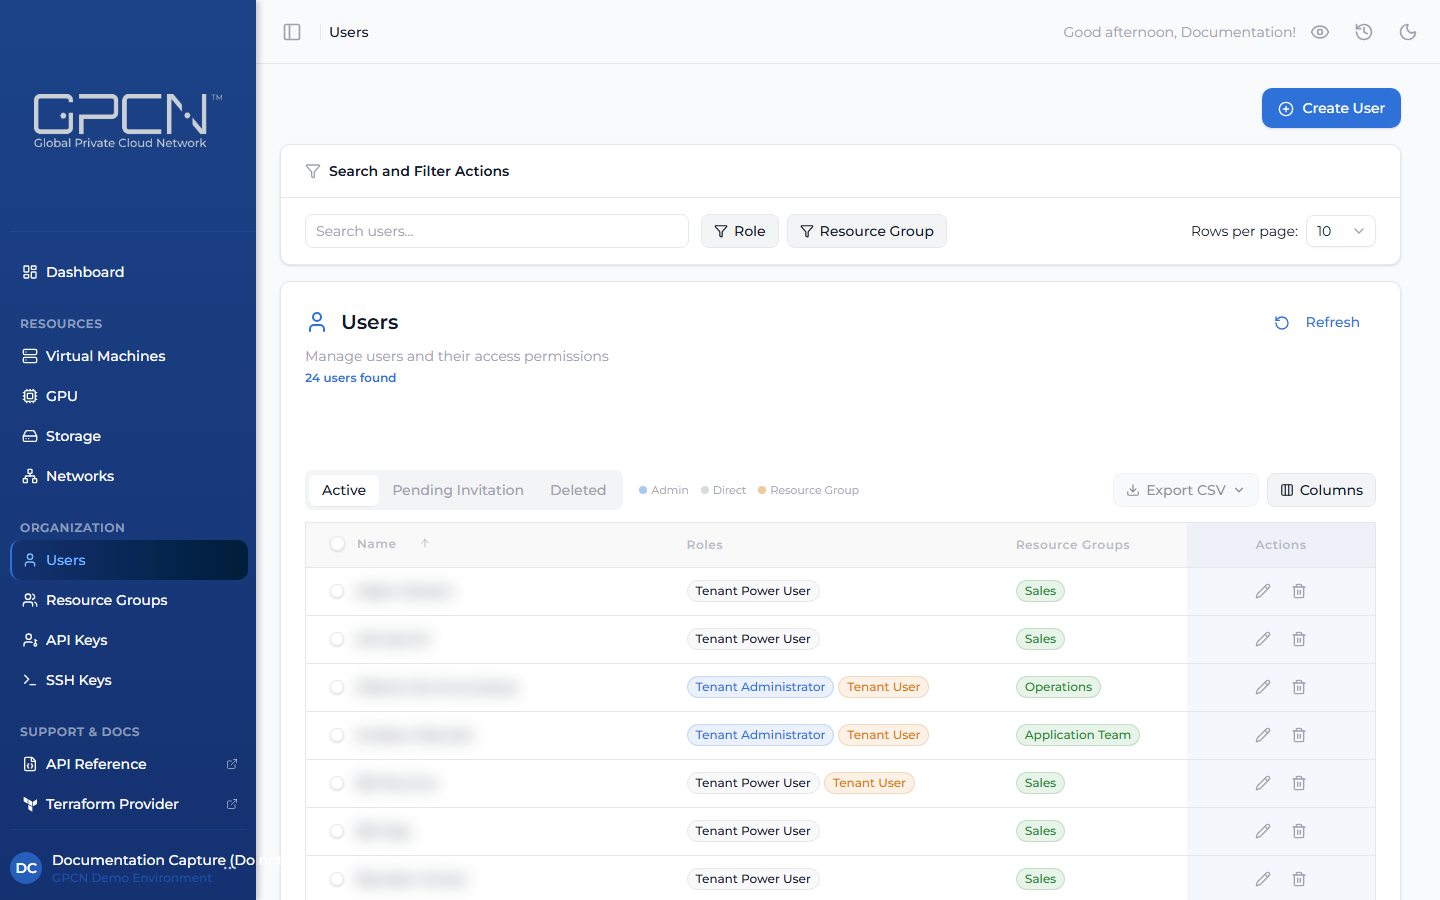
Task: Edit the second Sales user row
Action: [x=1263, y=639]
